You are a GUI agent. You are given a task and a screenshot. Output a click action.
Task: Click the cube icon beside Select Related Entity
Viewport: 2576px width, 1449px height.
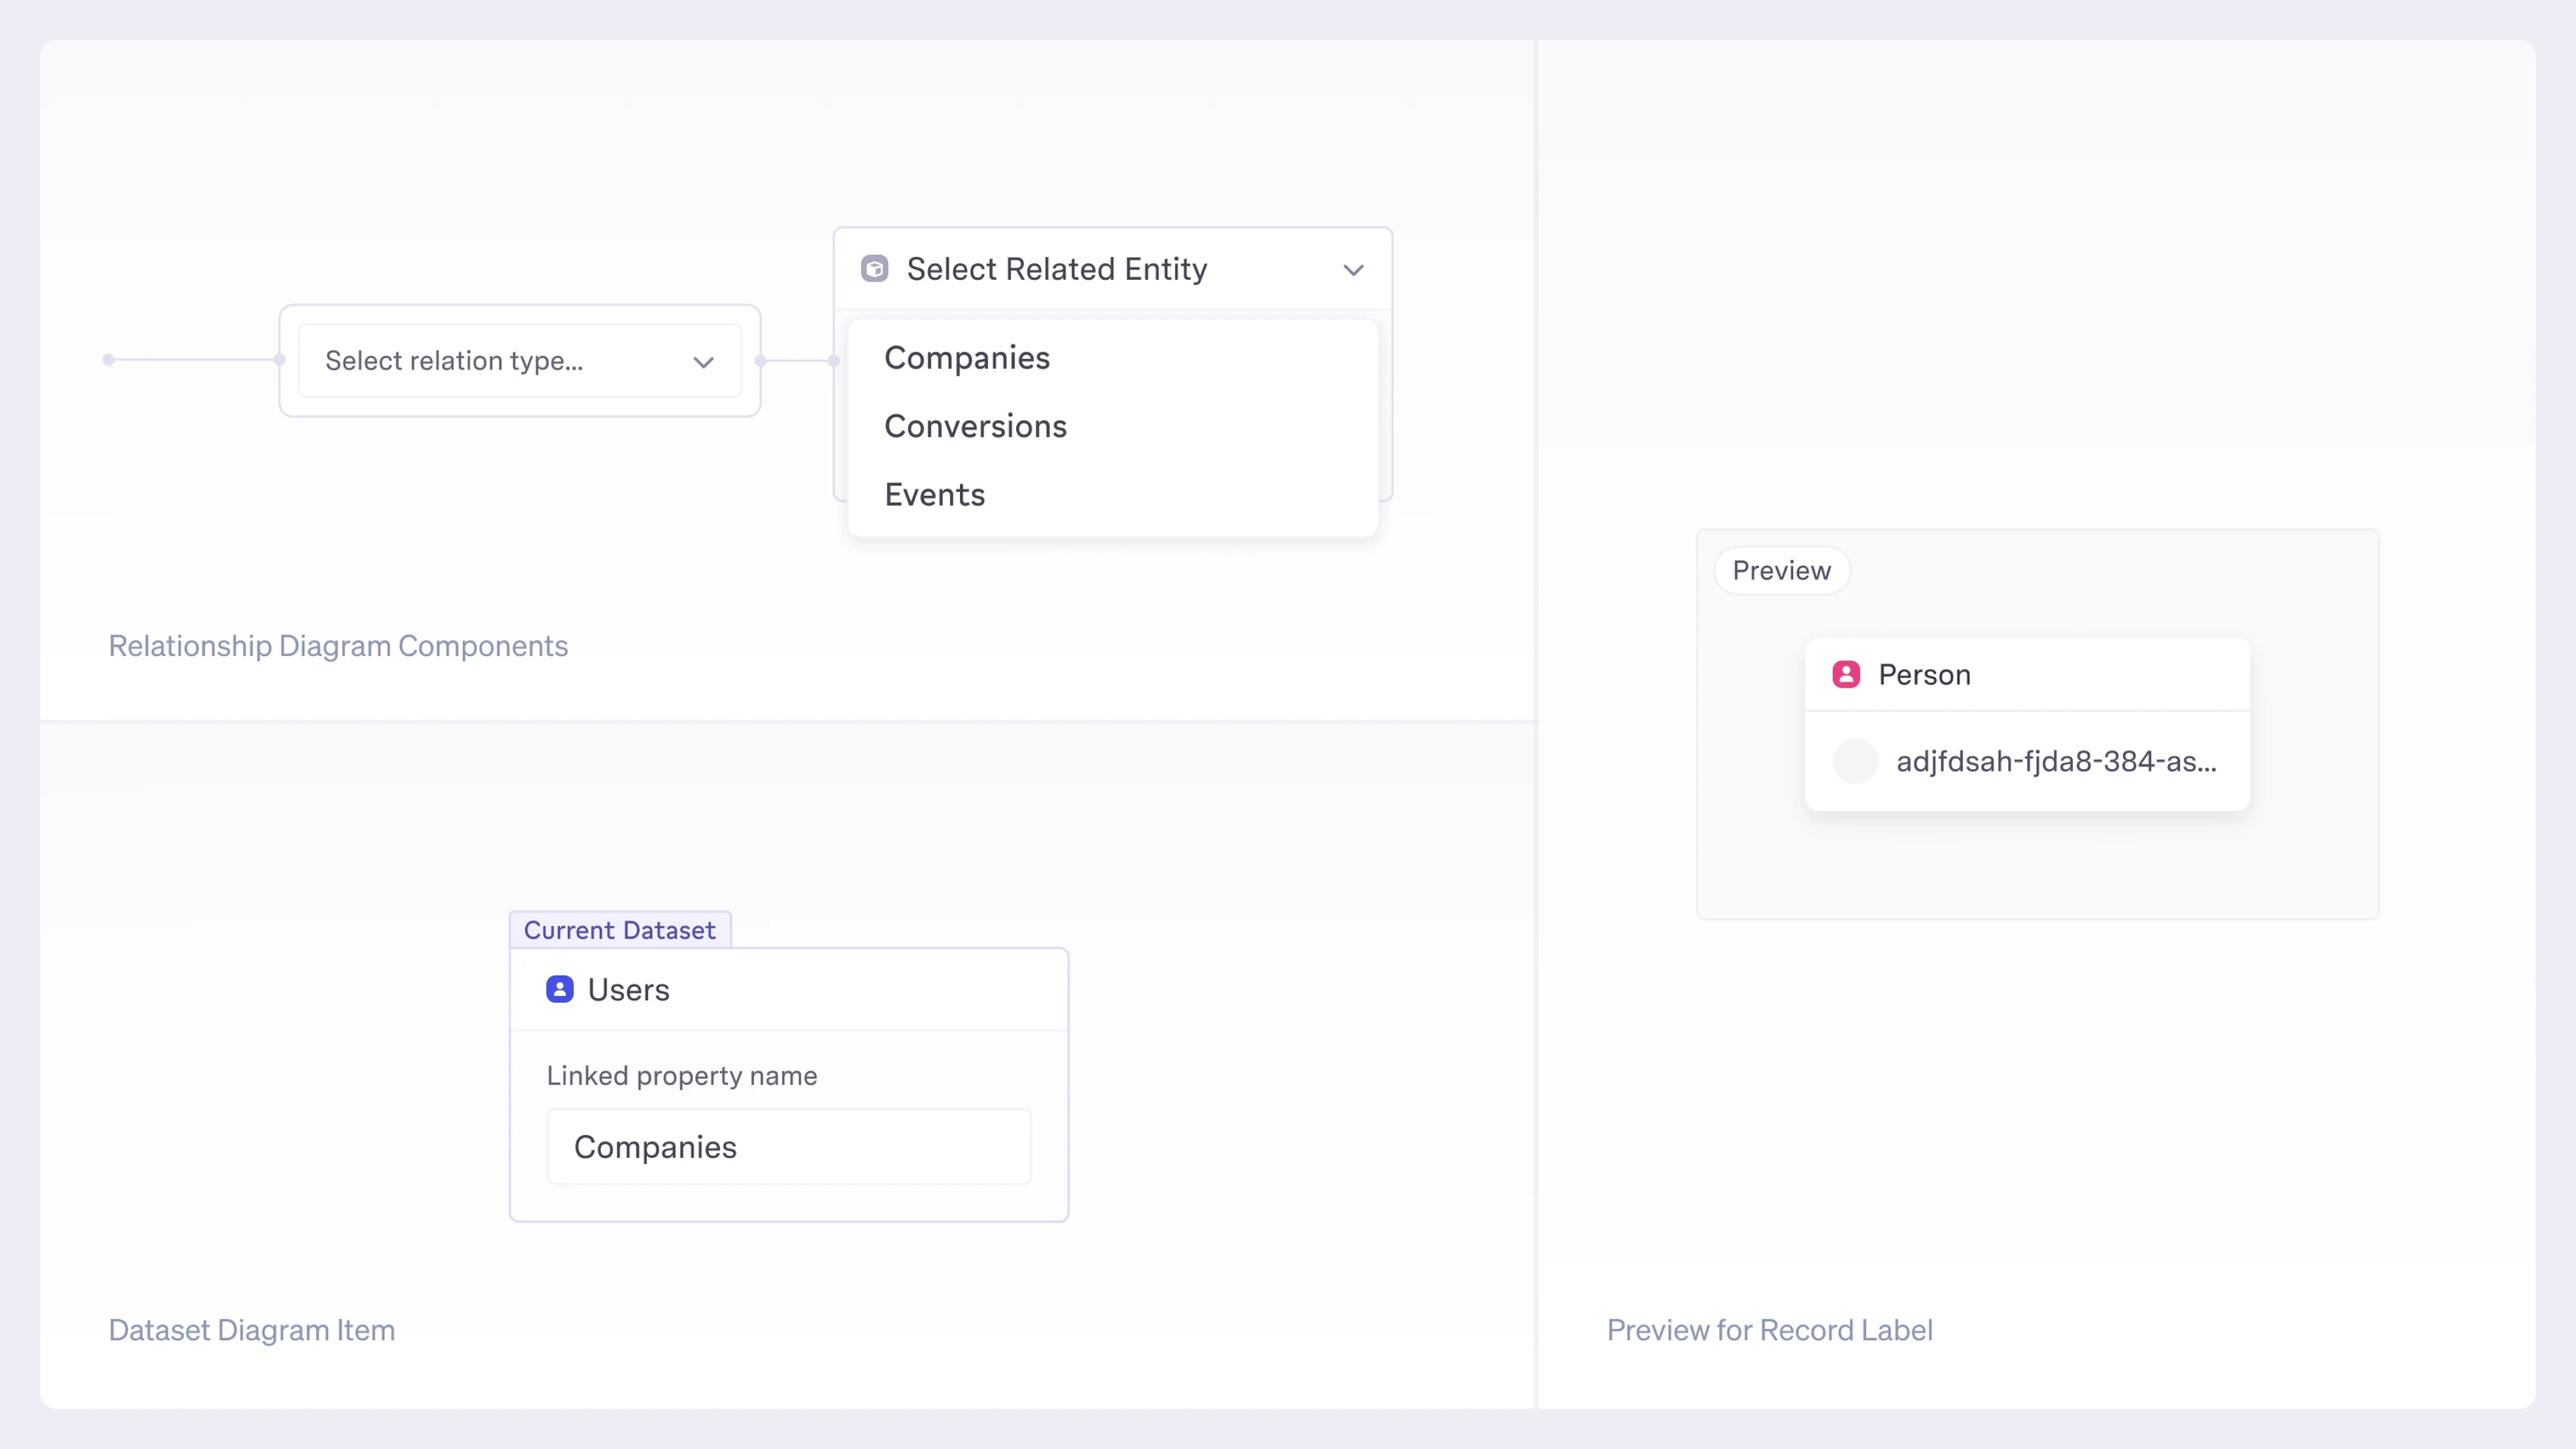(x=874, y=269)
